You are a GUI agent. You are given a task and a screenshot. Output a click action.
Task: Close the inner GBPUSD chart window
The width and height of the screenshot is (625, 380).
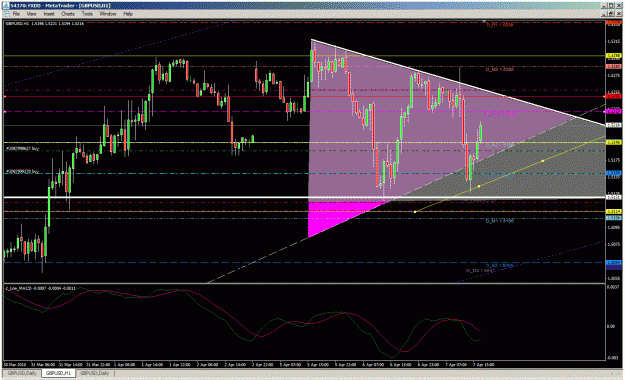(618, 14)
